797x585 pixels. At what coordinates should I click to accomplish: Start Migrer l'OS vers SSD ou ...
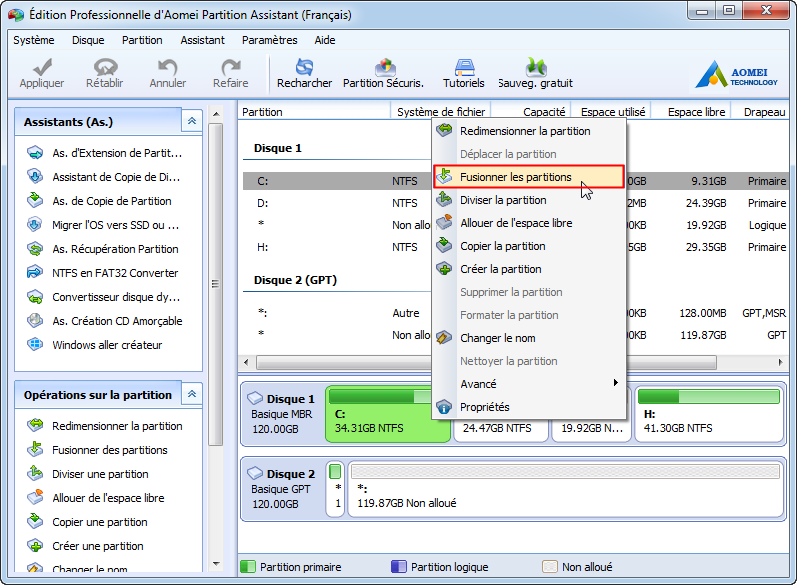coord(103,225)
